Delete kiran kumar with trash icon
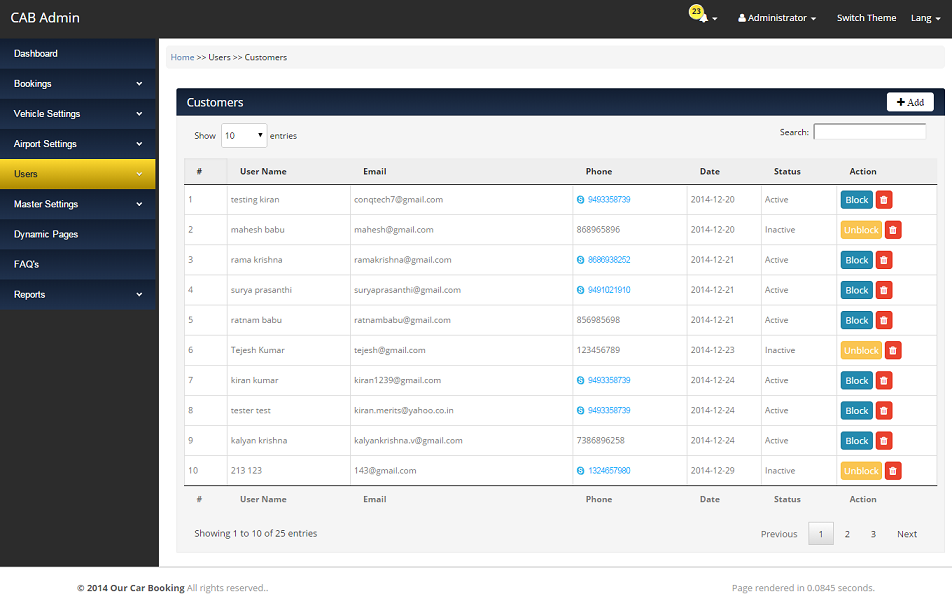Image resolution: width=952 pixels, height=615 pixels. pos(884,381)
